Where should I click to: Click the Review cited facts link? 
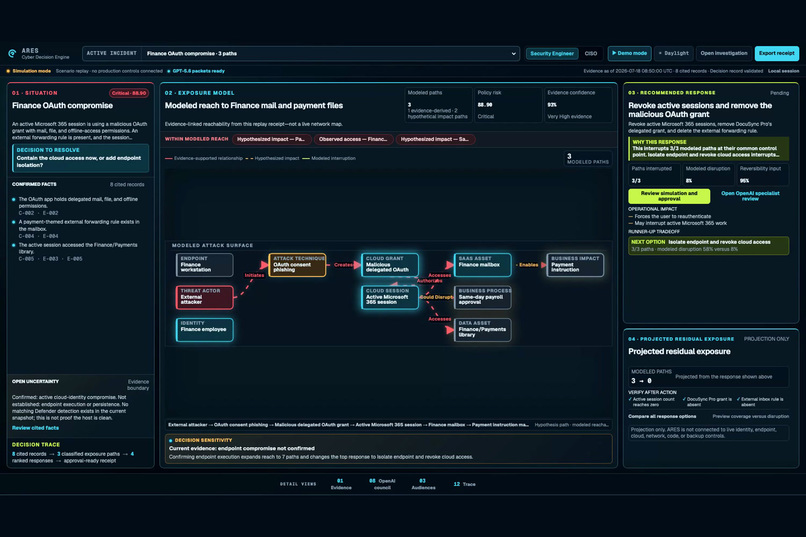coord(35,428)
